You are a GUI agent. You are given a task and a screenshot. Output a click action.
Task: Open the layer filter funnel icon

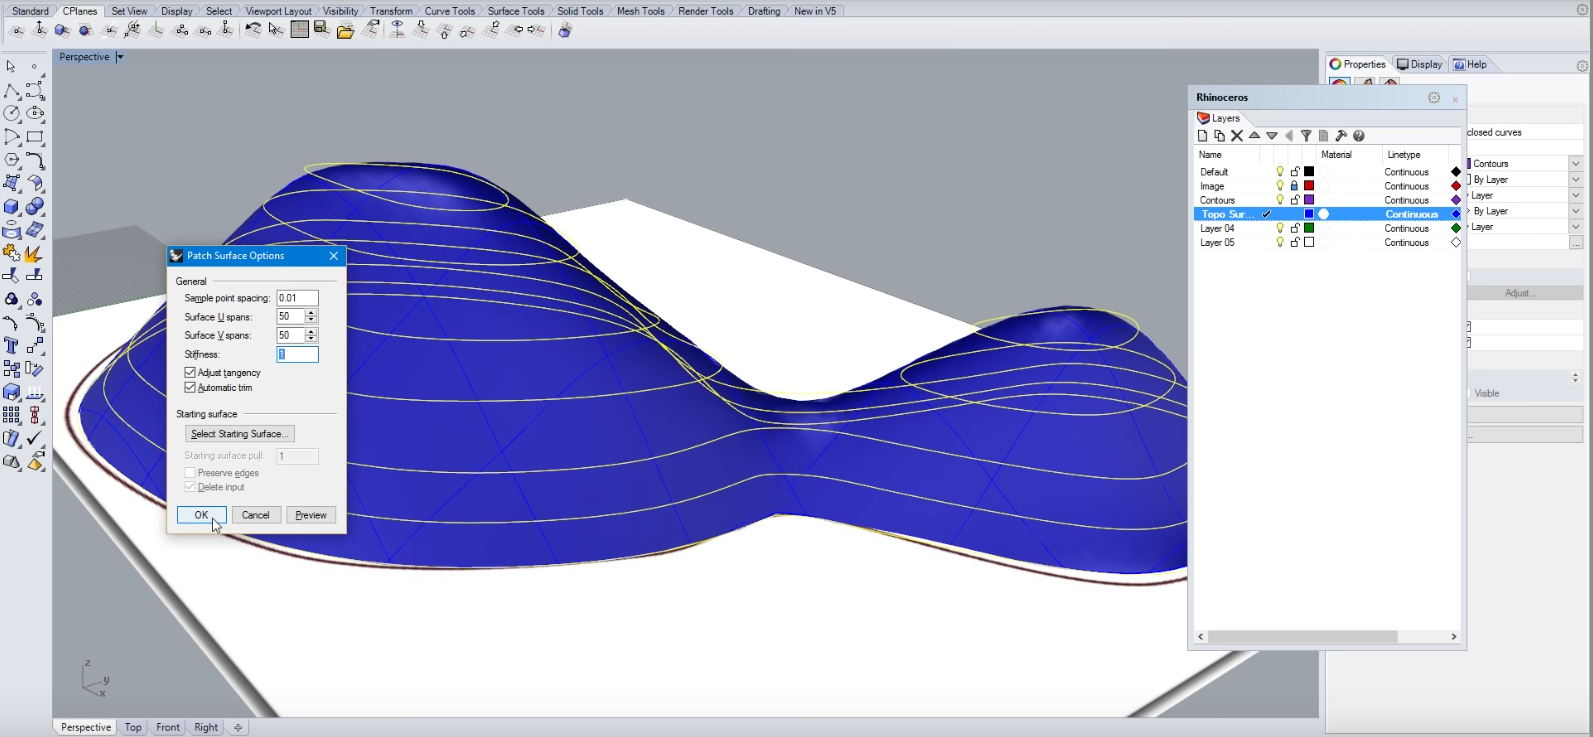point(1306,136)
